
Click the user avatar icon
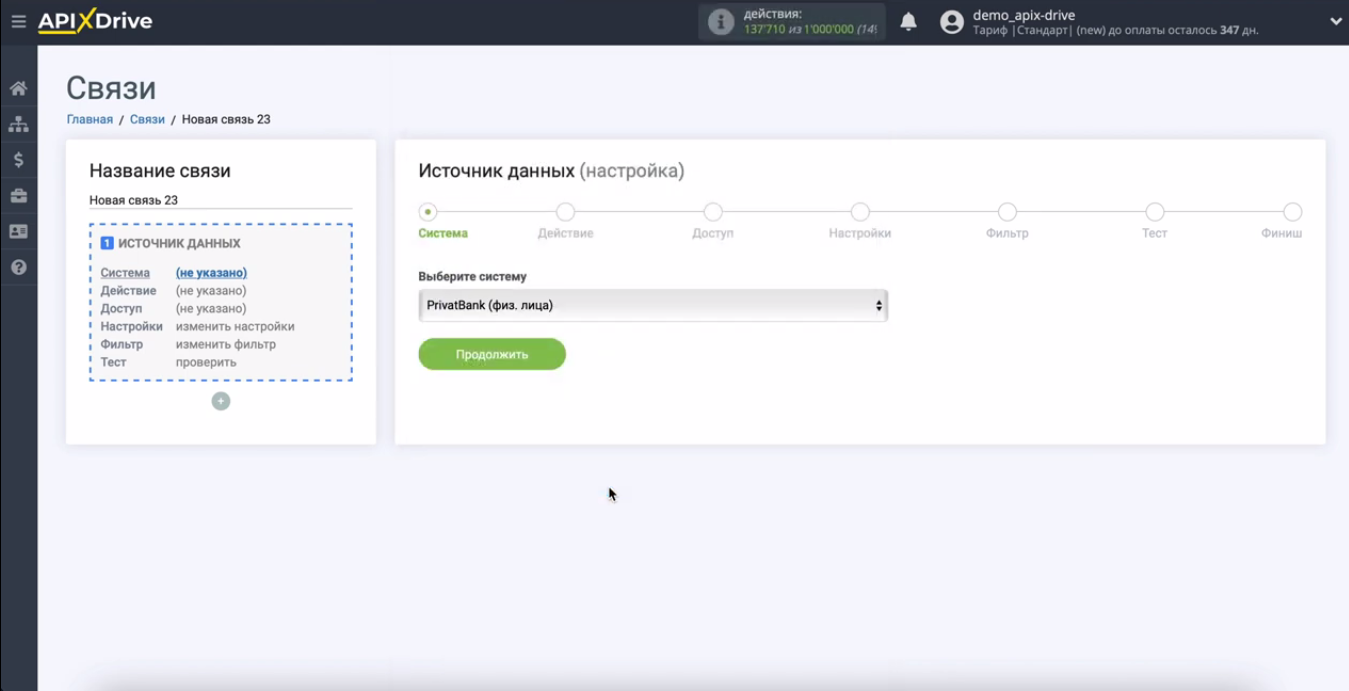coord(952,22)
